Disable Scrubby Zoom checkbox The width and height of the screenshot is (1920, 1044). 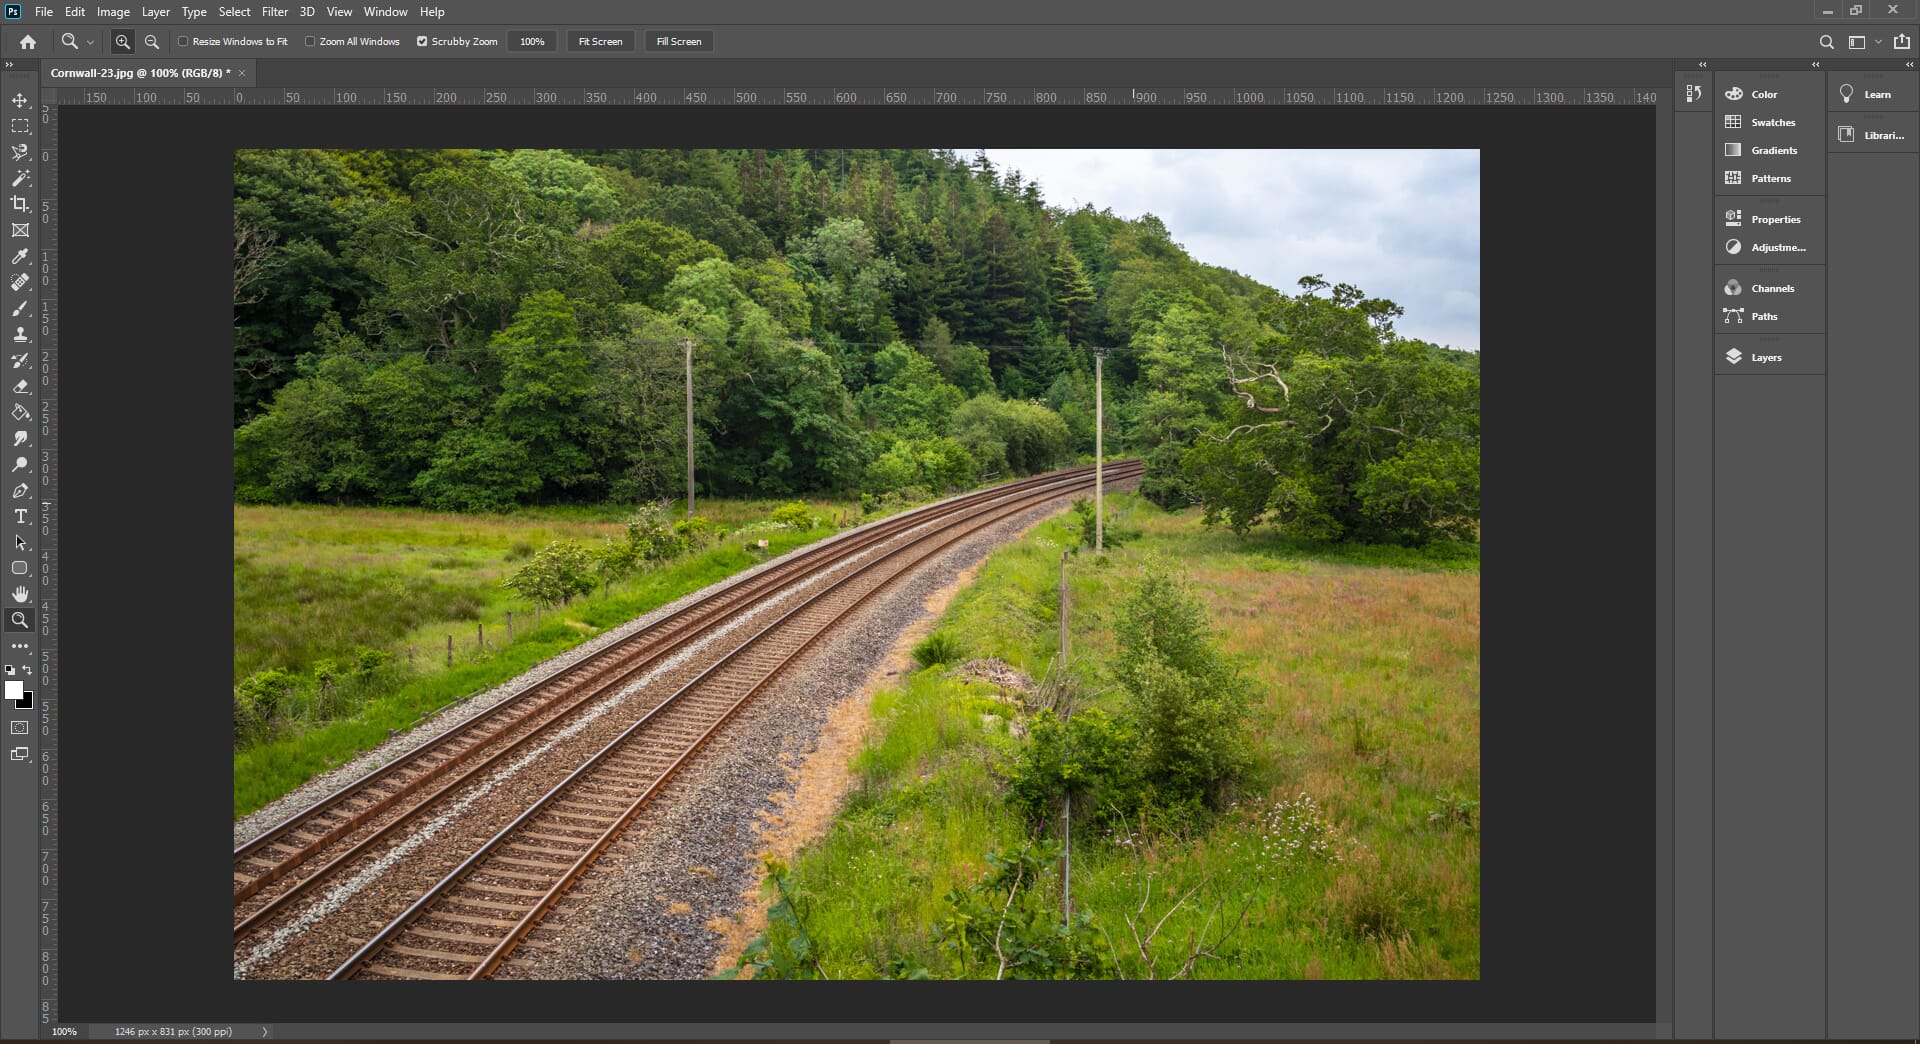coord(422,42)
